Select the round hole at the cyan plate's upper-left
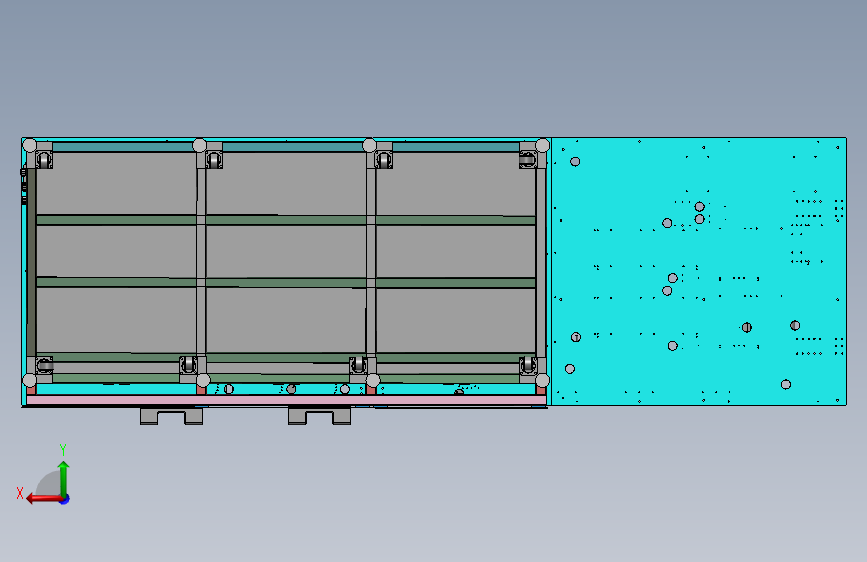This screenshot has width=867, height=562. tap(575, 162)
